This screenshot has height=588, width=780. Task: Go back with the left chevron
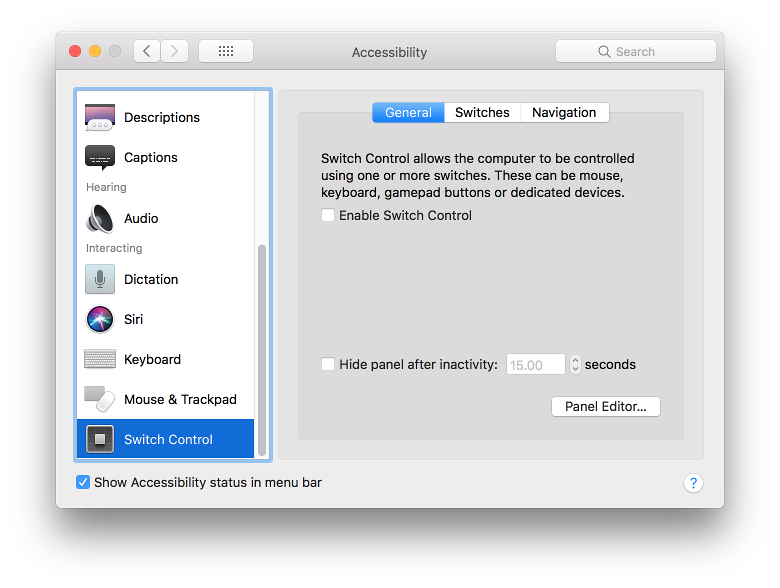[x=147, y=51]
